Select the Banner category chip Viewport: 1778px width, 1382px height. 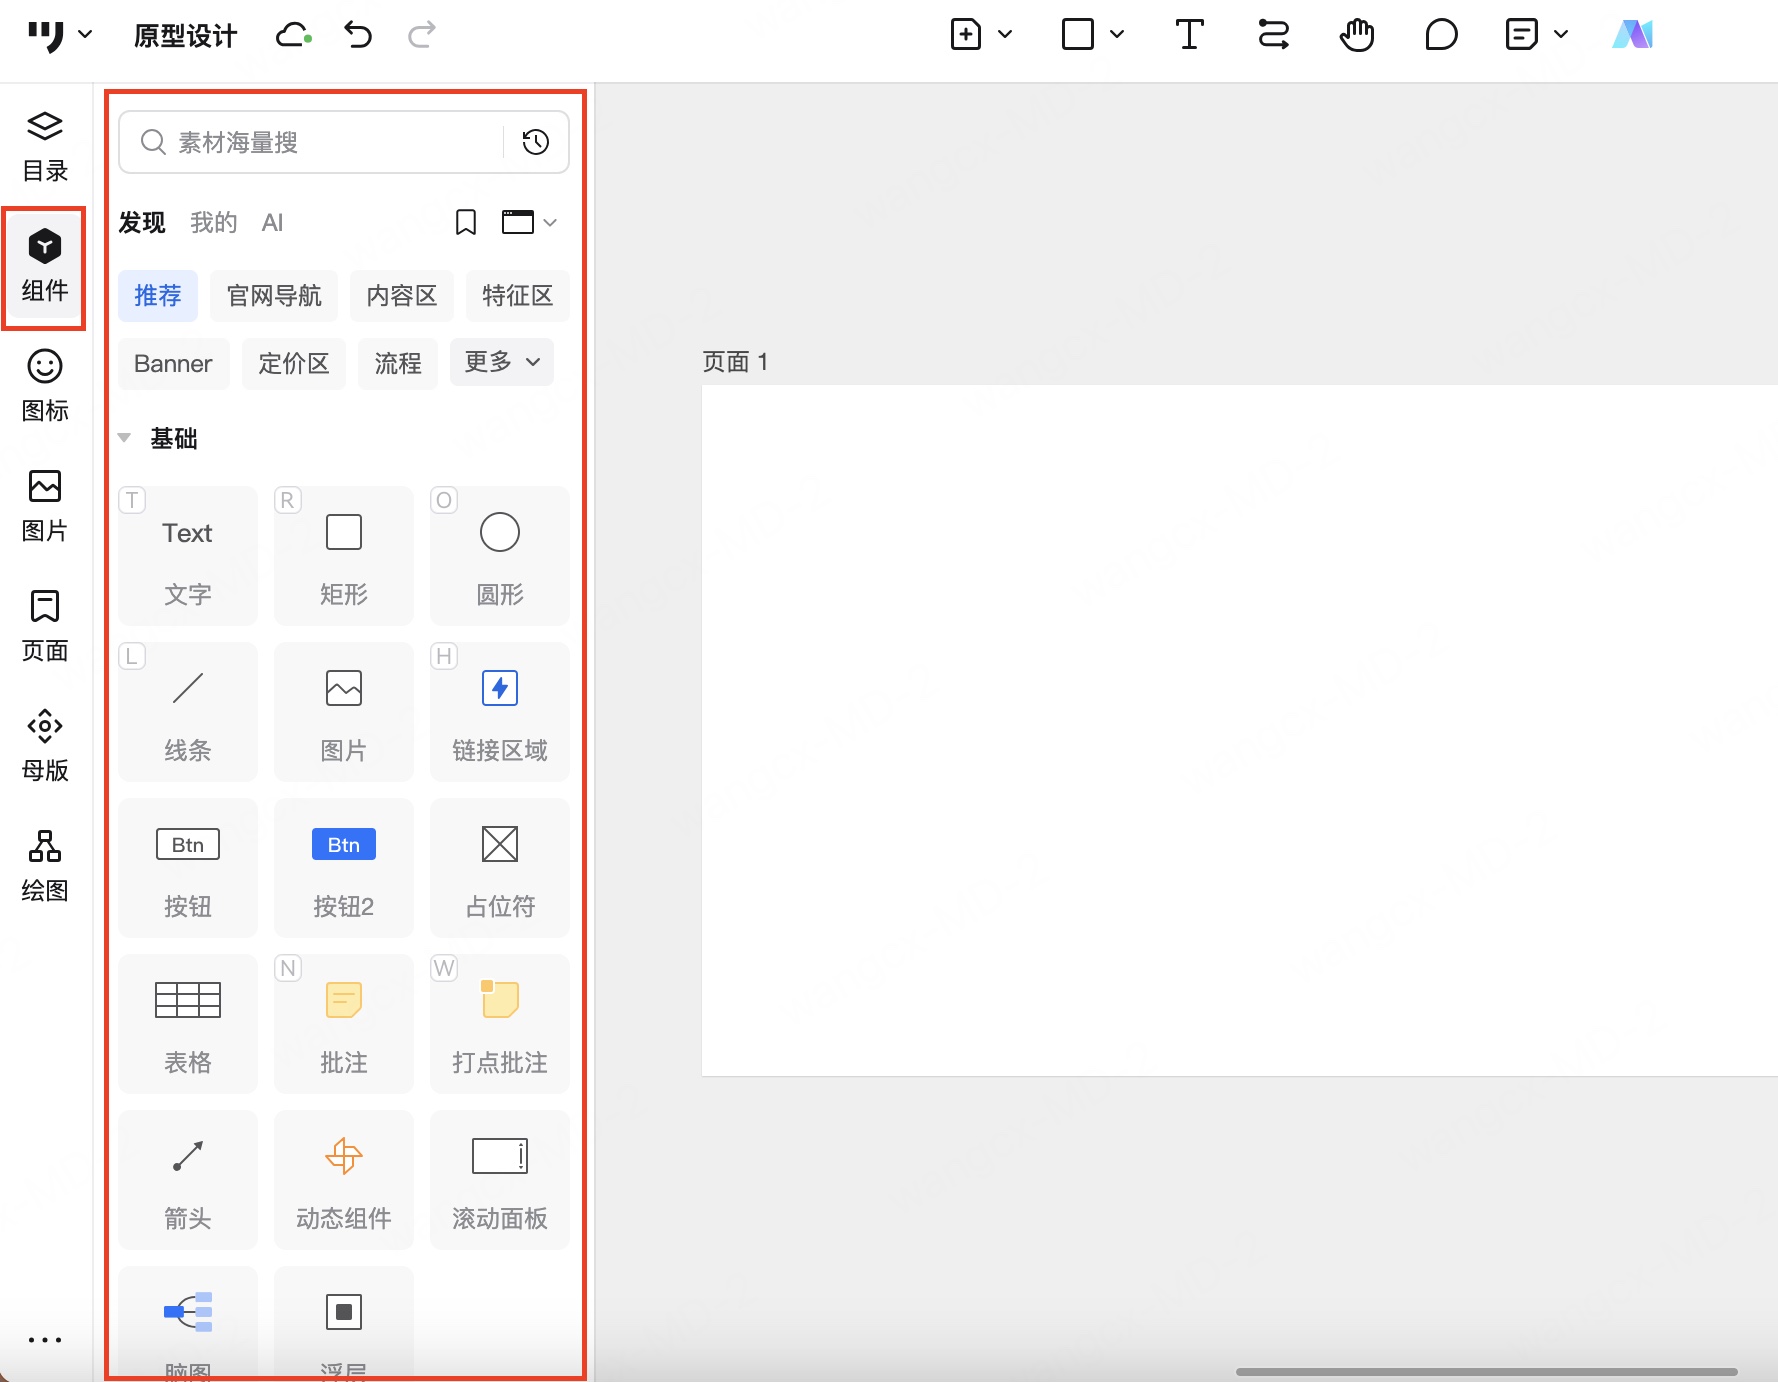pos(173,364)
